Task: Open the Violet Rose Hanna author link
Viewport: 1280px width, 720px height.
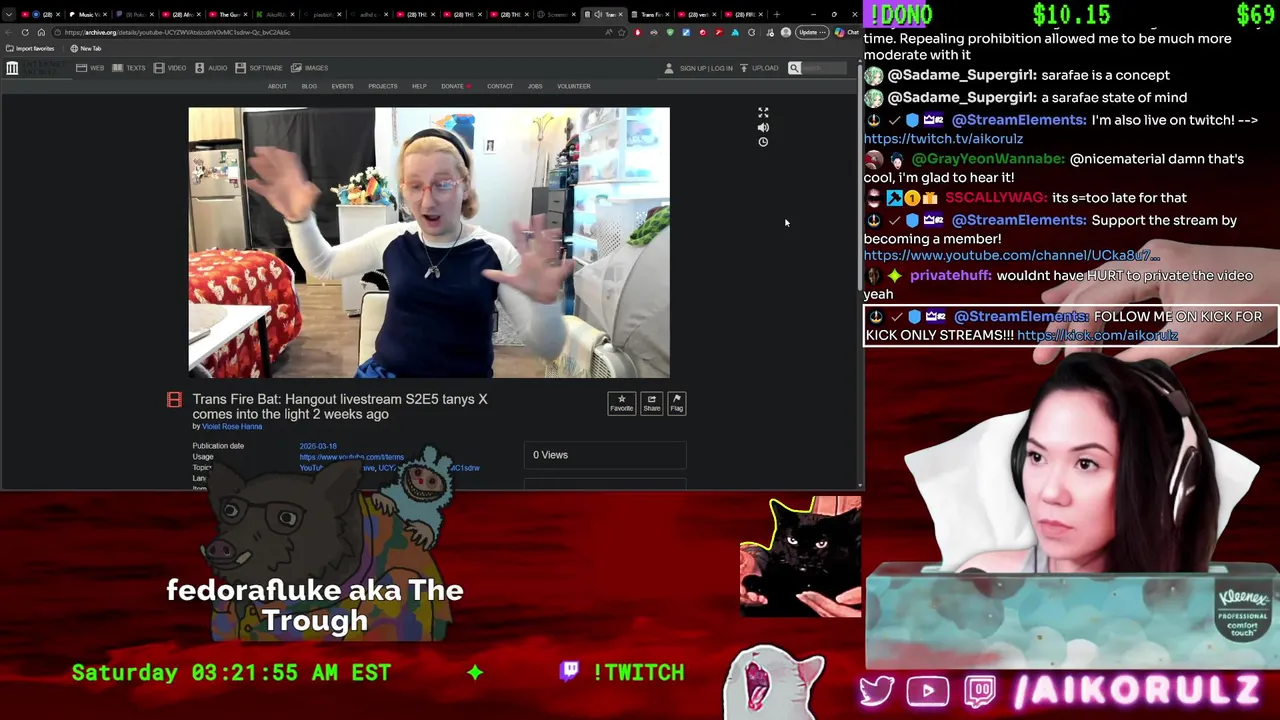Action: [x=232, y=426]
